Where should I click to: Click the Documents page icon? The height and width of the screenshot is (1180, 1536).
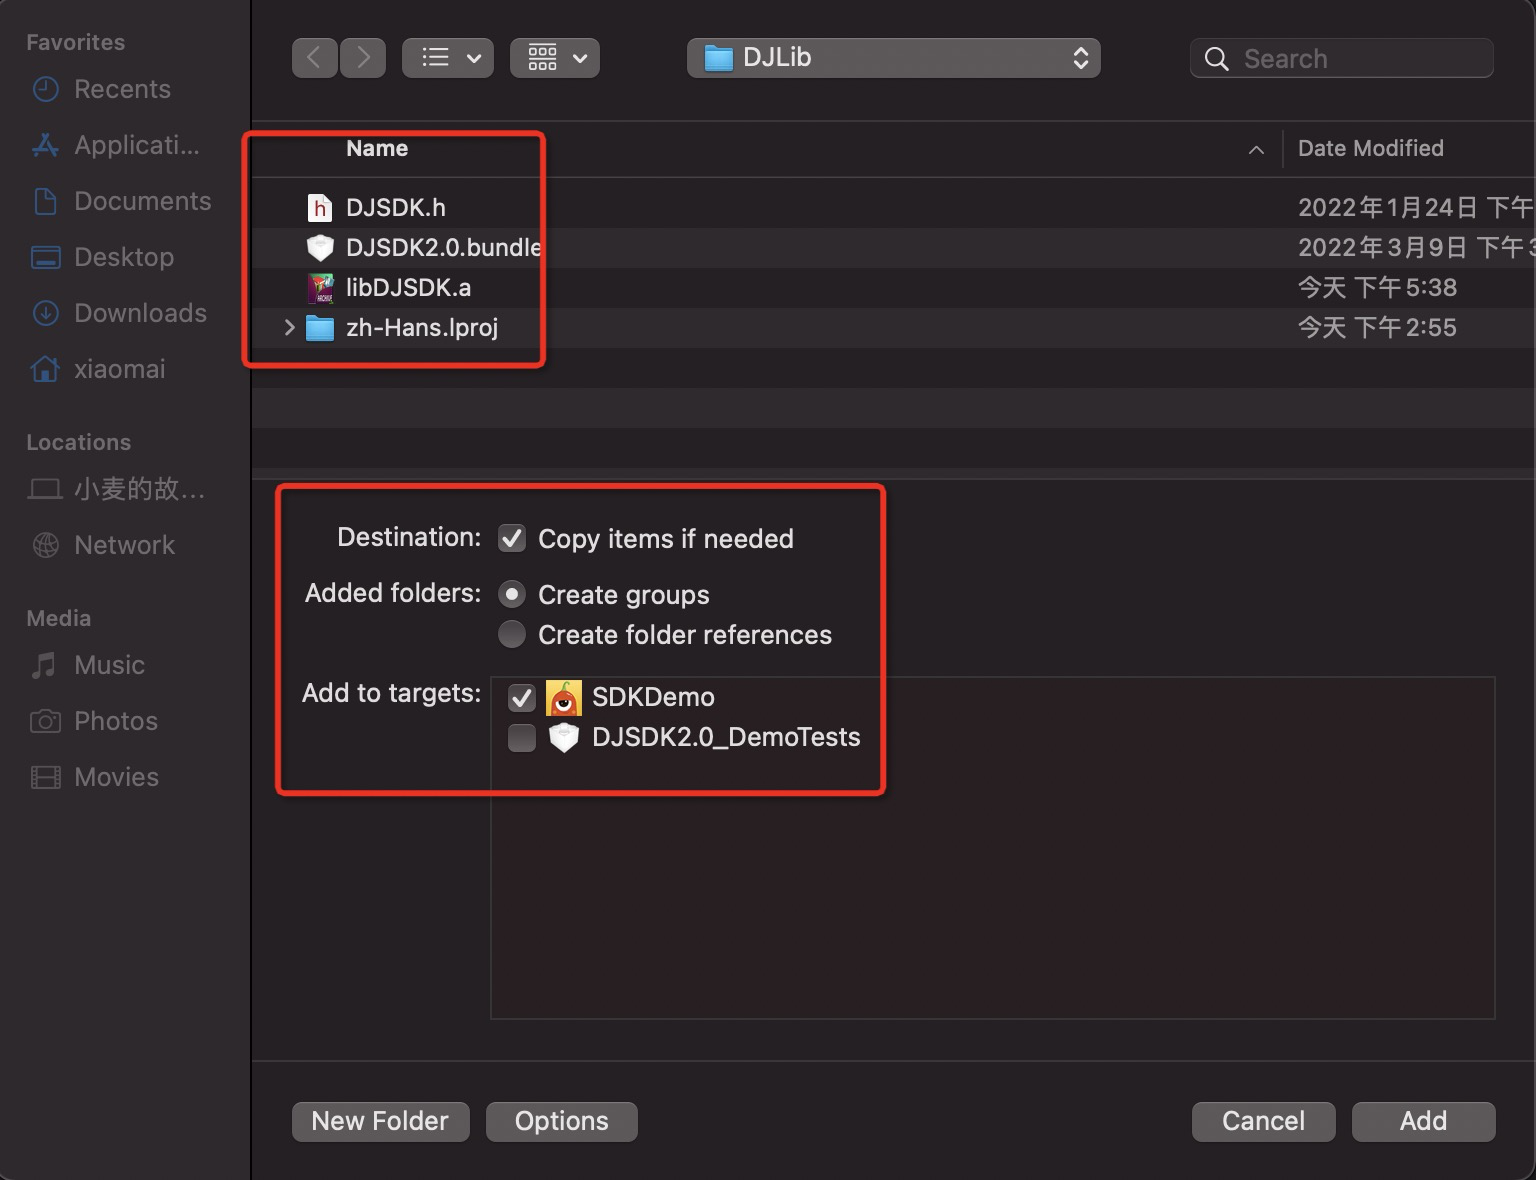click(x=46, y=201)
